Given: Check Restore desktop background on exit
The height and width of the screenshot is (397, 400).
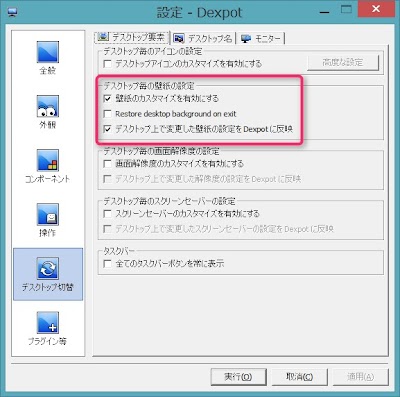Looking at the screenshot, I should pos(107,114).
